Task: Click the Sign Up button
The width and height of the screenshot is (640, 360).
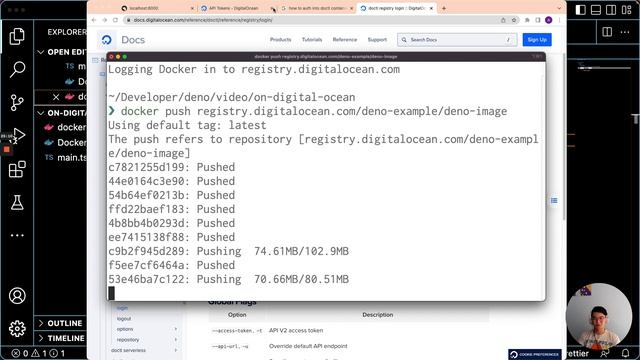Action: [537, 40]
